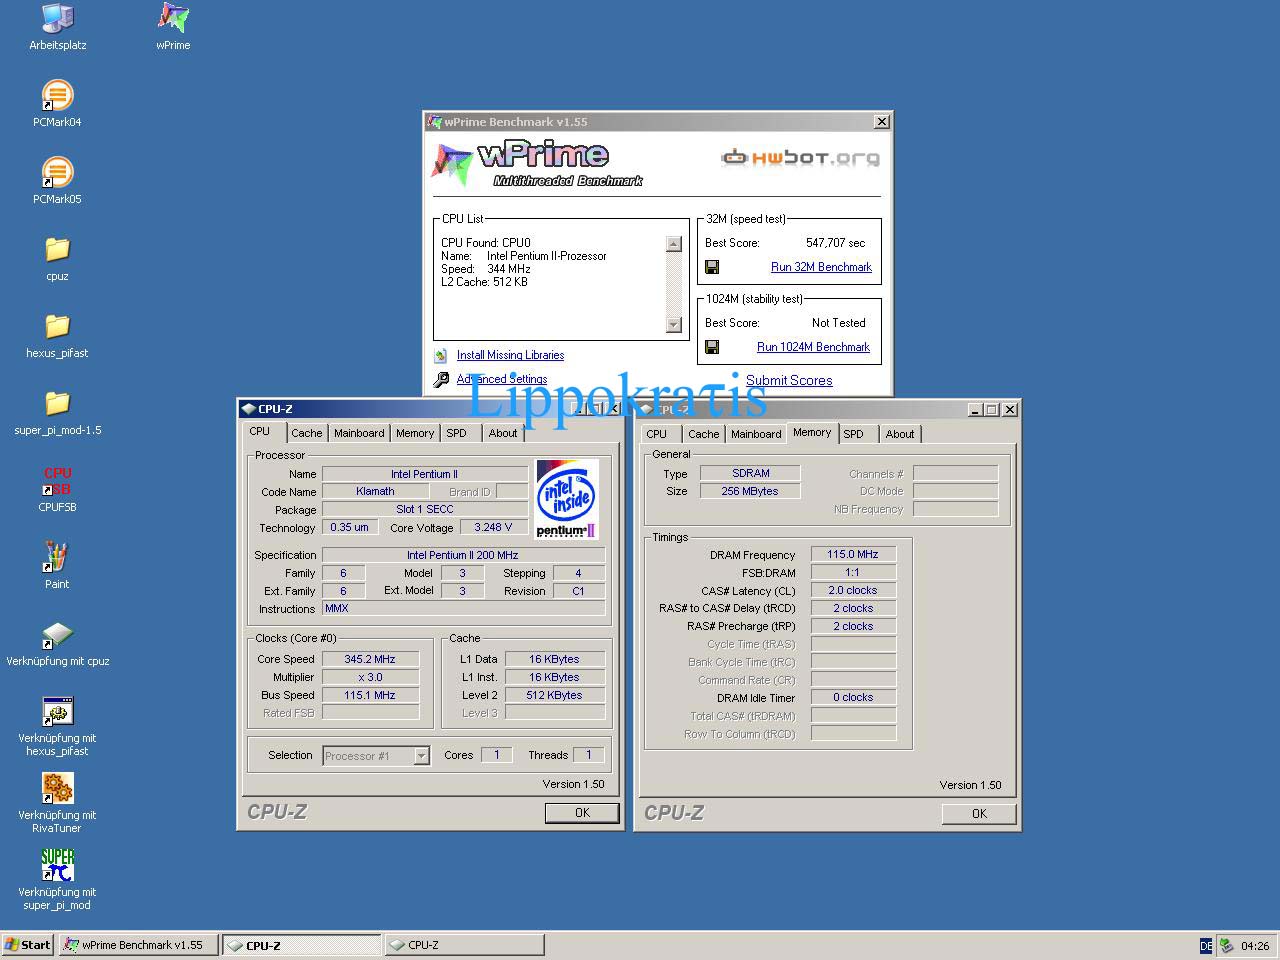The height and width of the screenshot is (960, 1280).
Task: Click Code Name value Klamath
Action: pyautogui.click(x=375, y=491)
